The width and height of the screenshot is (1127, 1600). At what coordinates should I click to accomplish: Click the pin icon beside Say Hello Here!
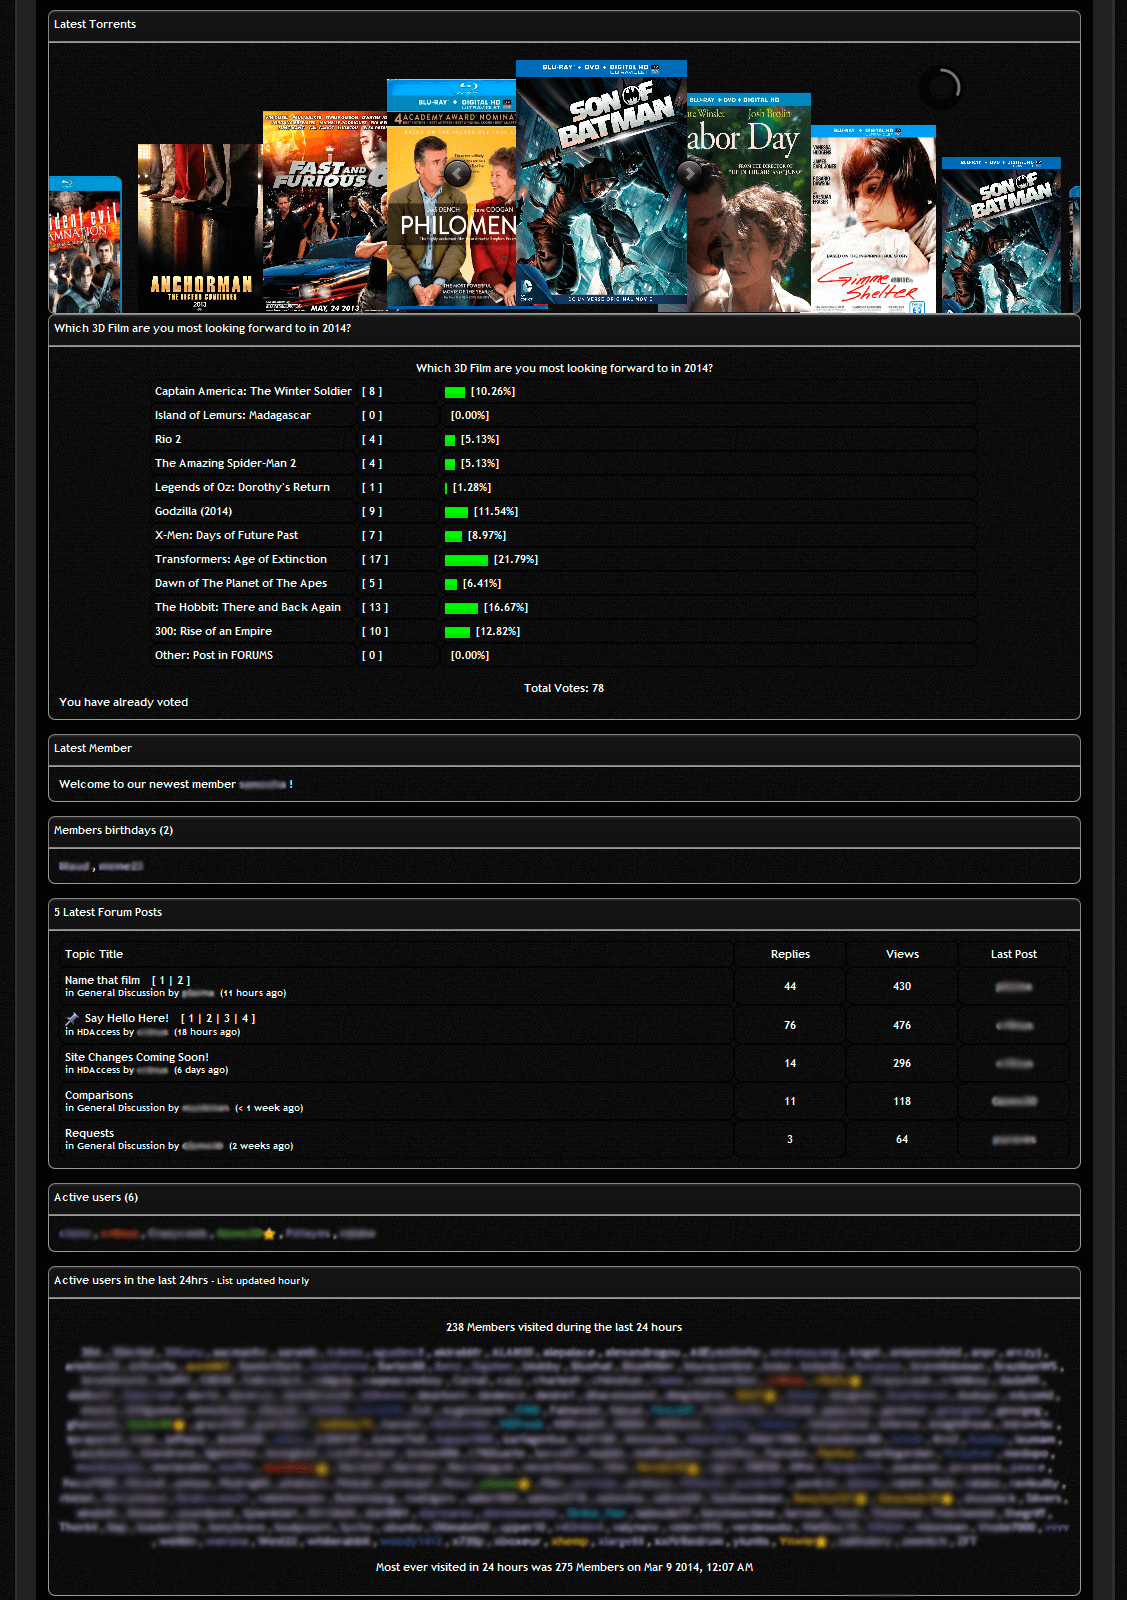pyautogui.click(x=72, y=1018)
